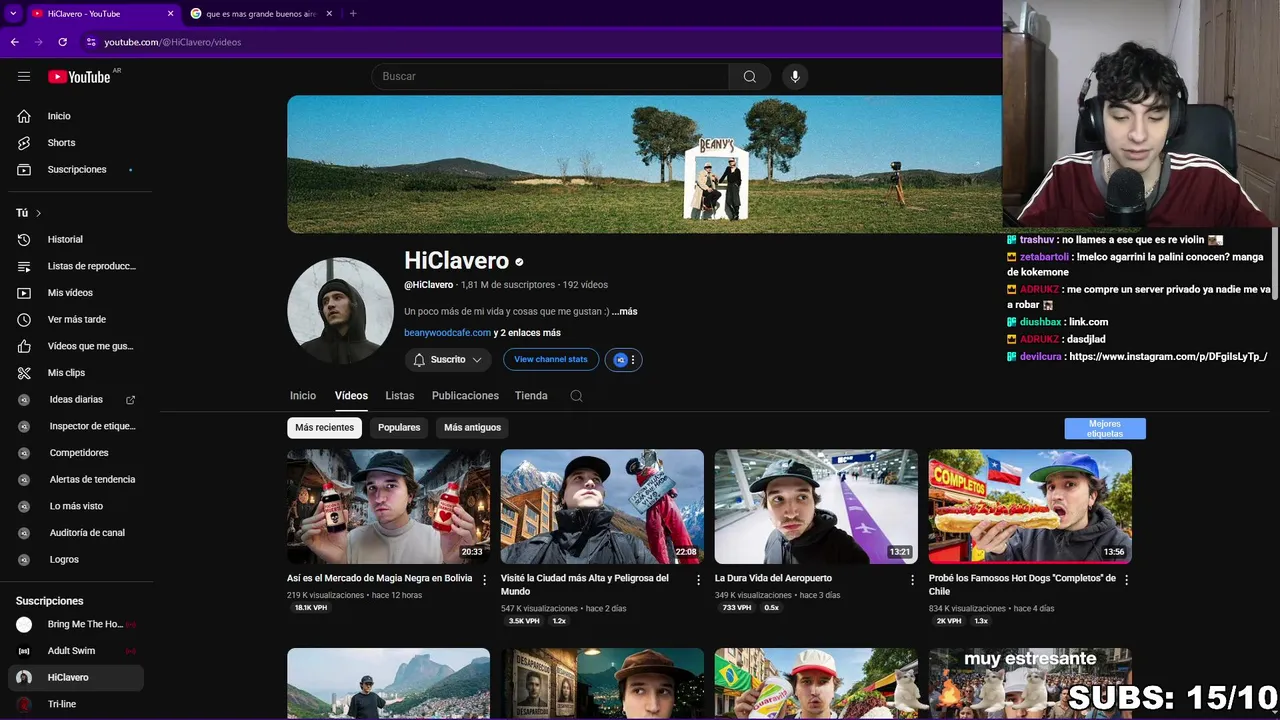The height and width of the screenshot is (720, 1280).
Task: Open devilcura's Instagram link in chat
Action: (1168, 357)
